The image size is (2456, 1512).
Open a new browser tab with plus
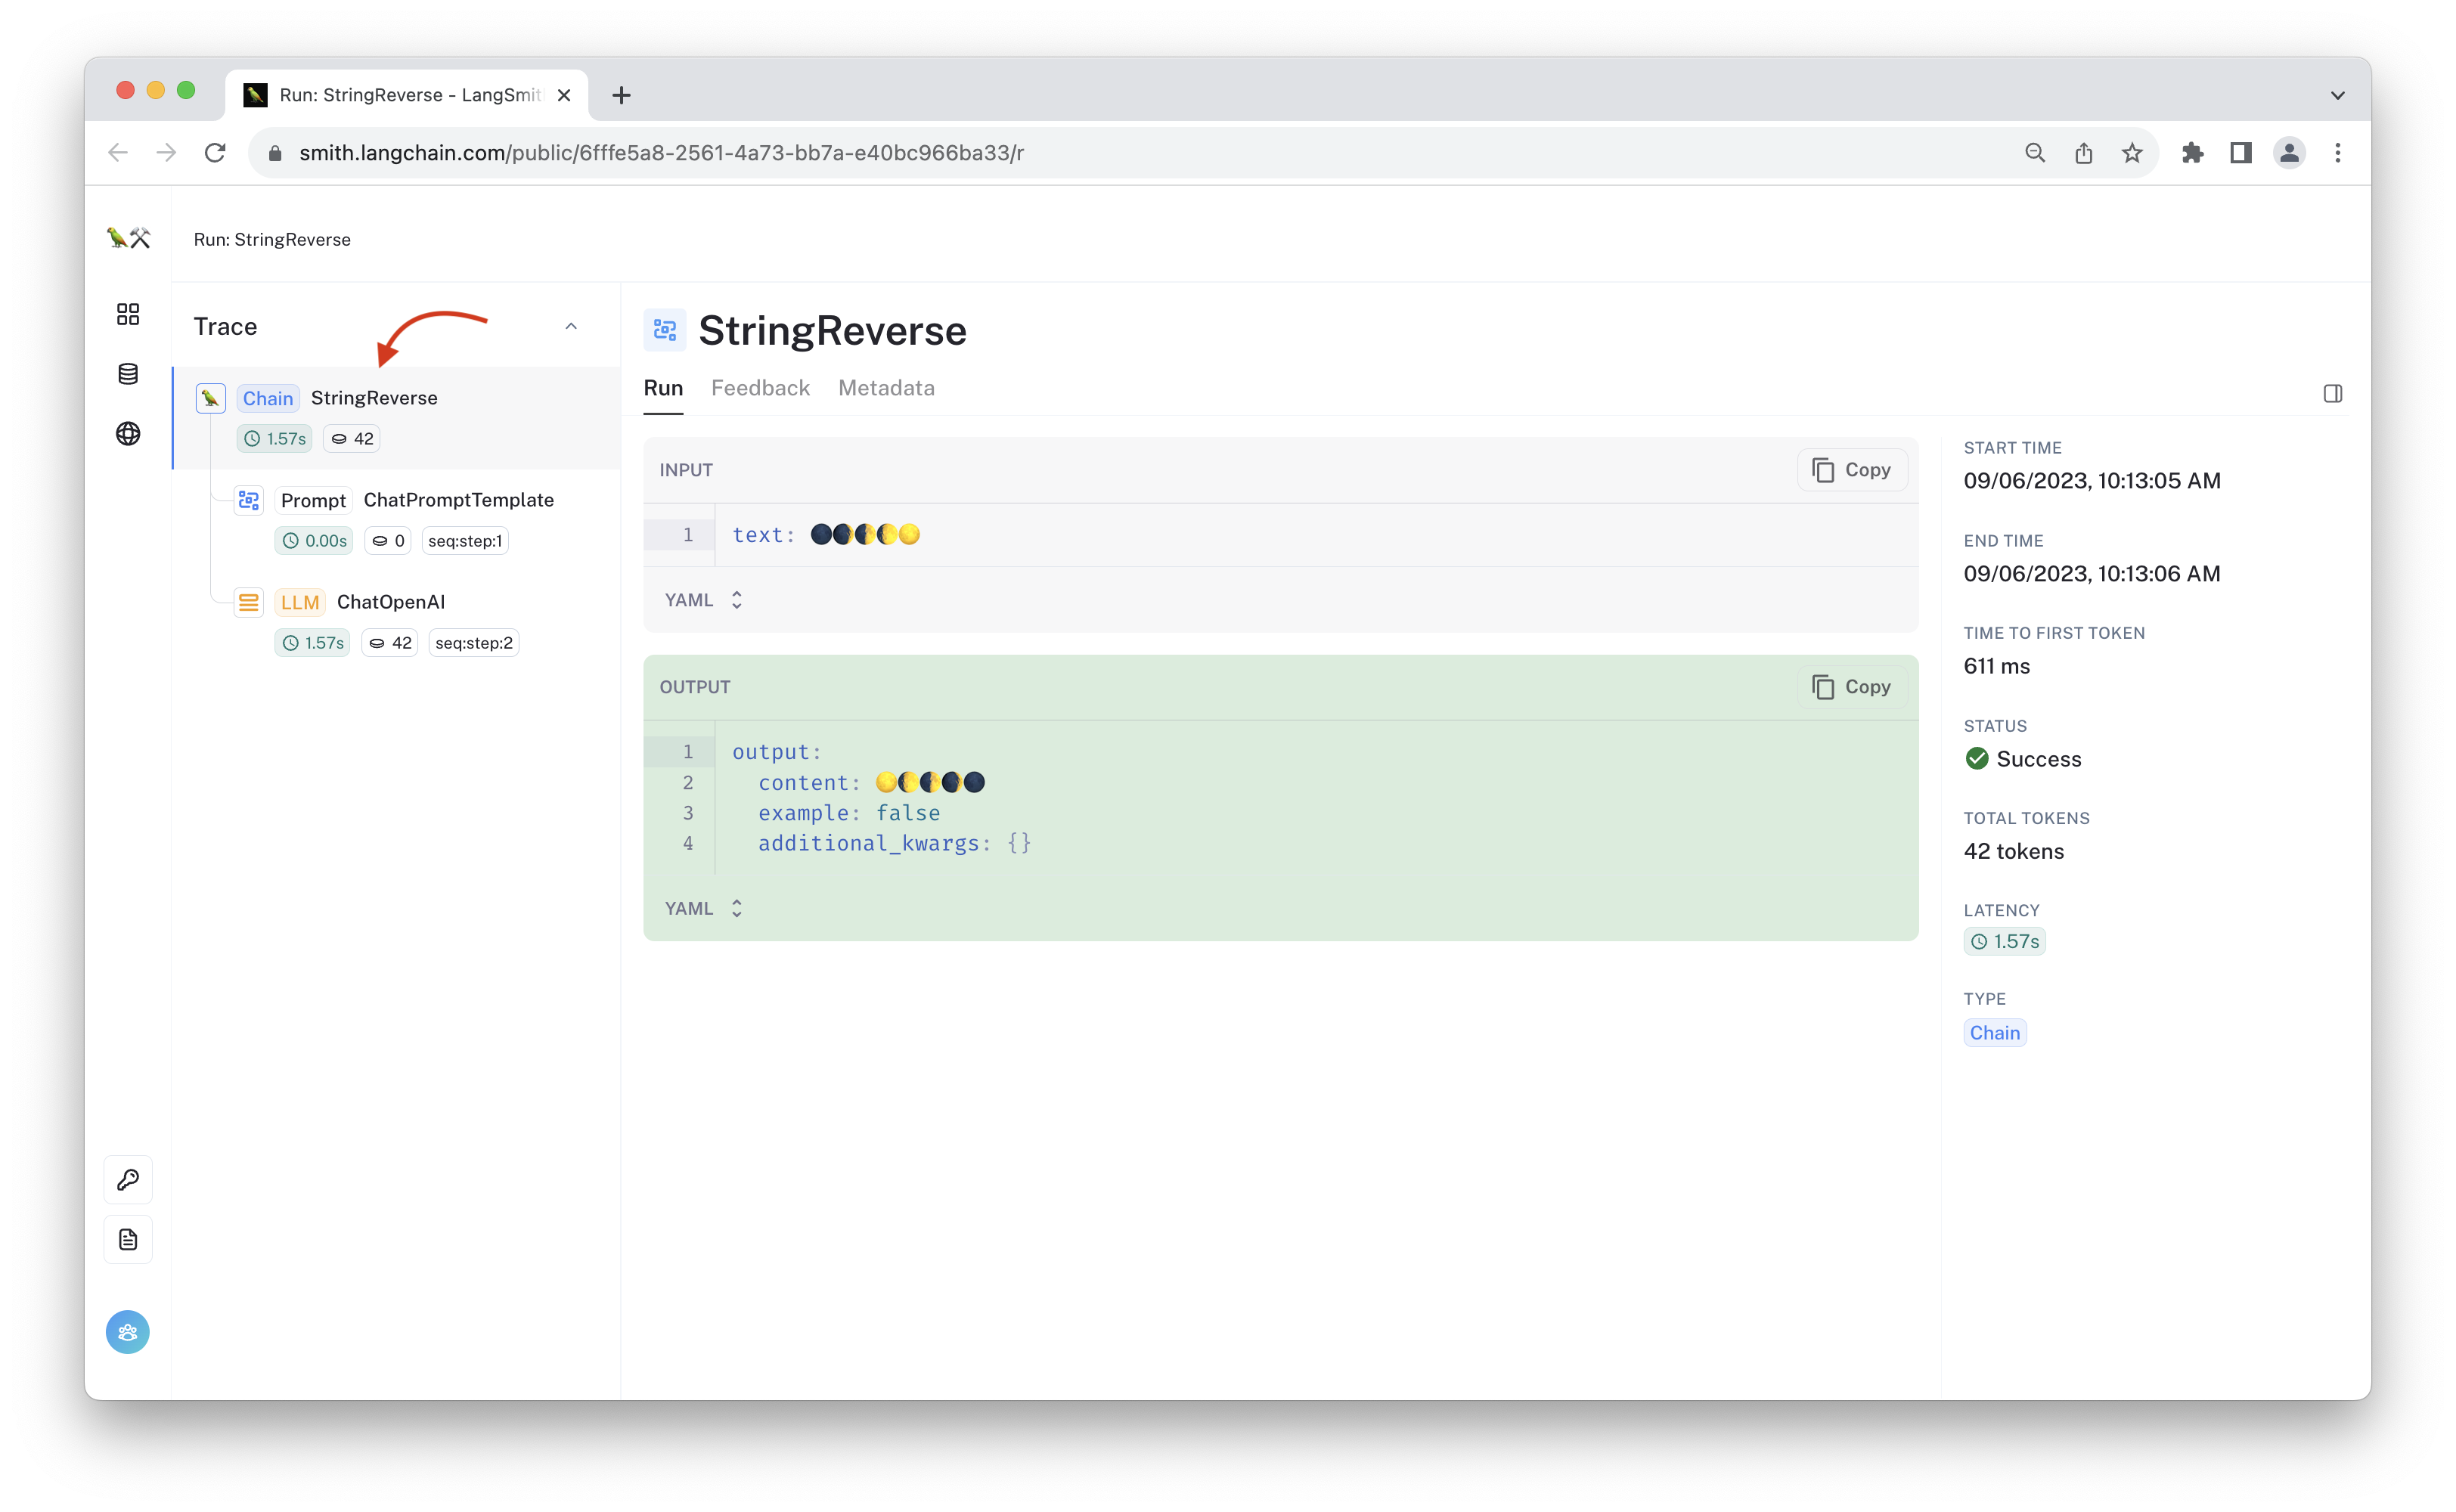click(x=621, y=95)
